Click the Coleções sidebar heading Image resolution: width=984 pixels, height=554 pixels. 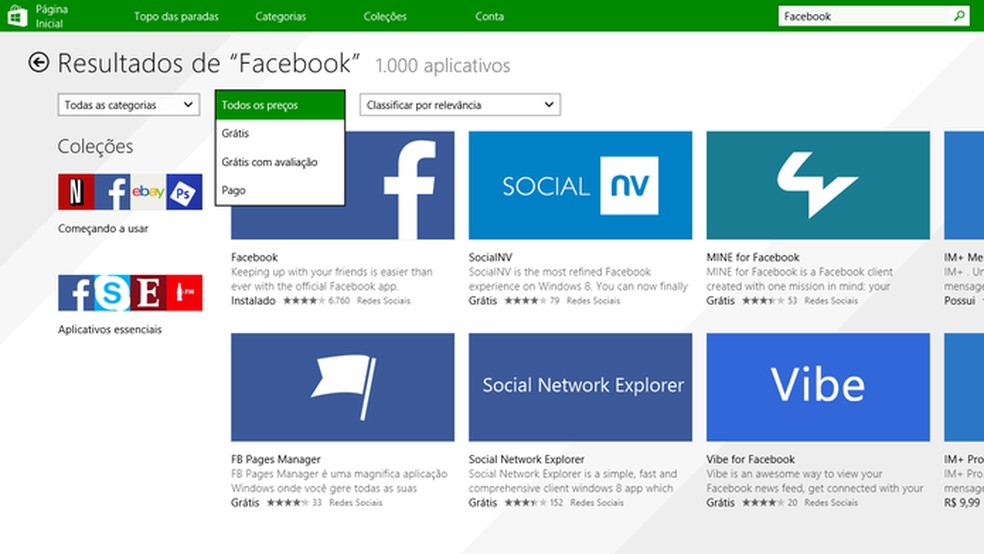tap(95, 146)
